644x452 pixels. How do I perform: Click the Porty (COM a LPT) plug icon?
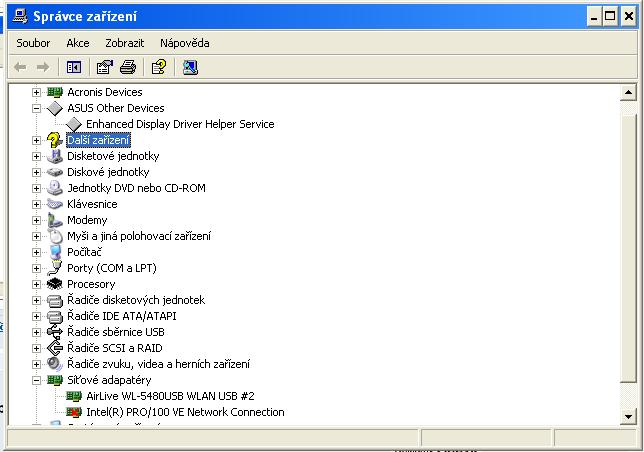point(54,268)
